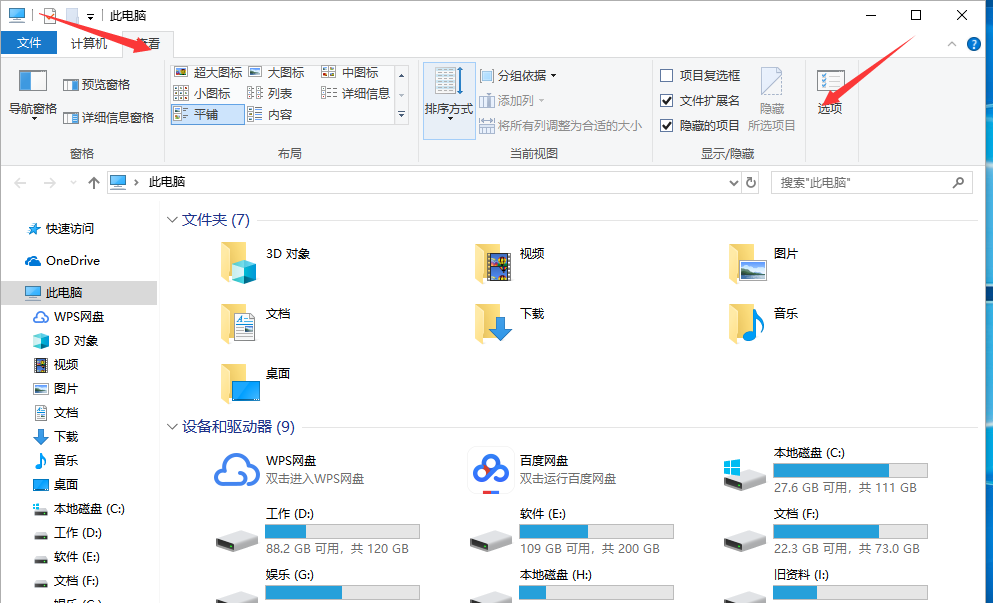
Task: Click inside the 搜索"此电脑" search box
Action: coord(865,182)
